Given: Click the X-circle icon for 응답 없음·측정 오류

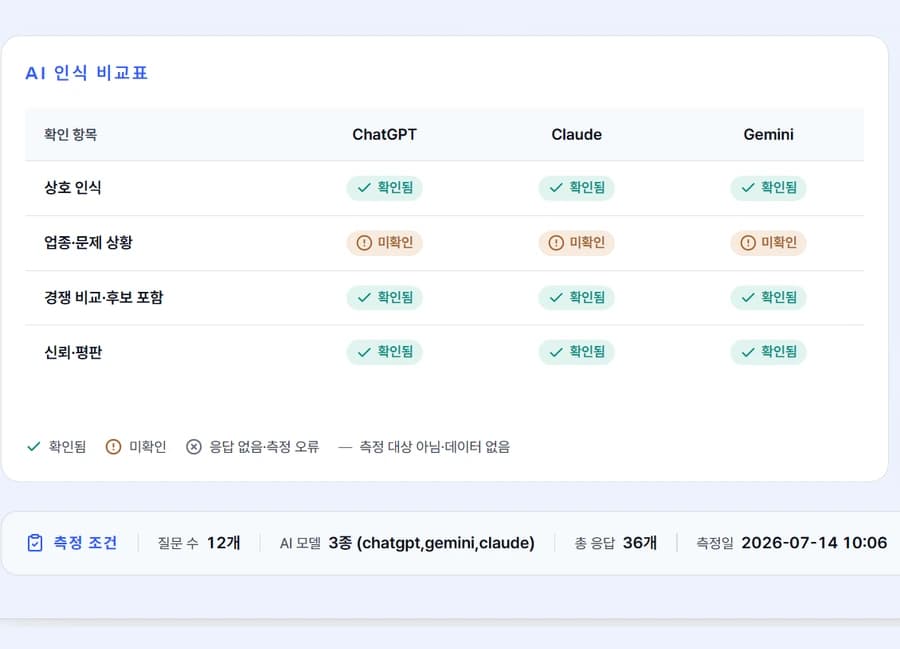Looking at the screenshot, I should pyautogui.click(x=194, y=446).
